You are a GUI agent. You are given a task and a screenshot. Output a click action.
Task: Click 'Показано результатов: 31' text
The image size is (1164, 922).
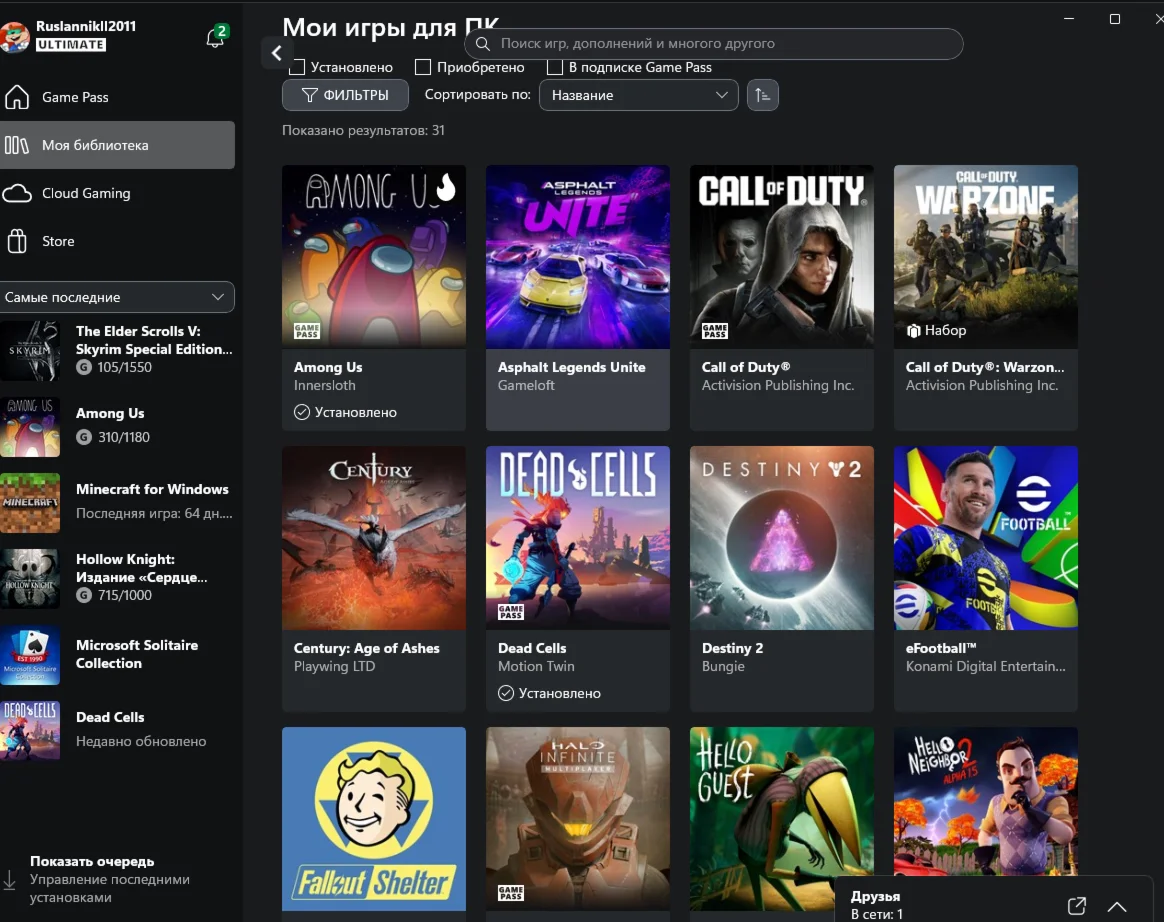click(x=363, y=131)
